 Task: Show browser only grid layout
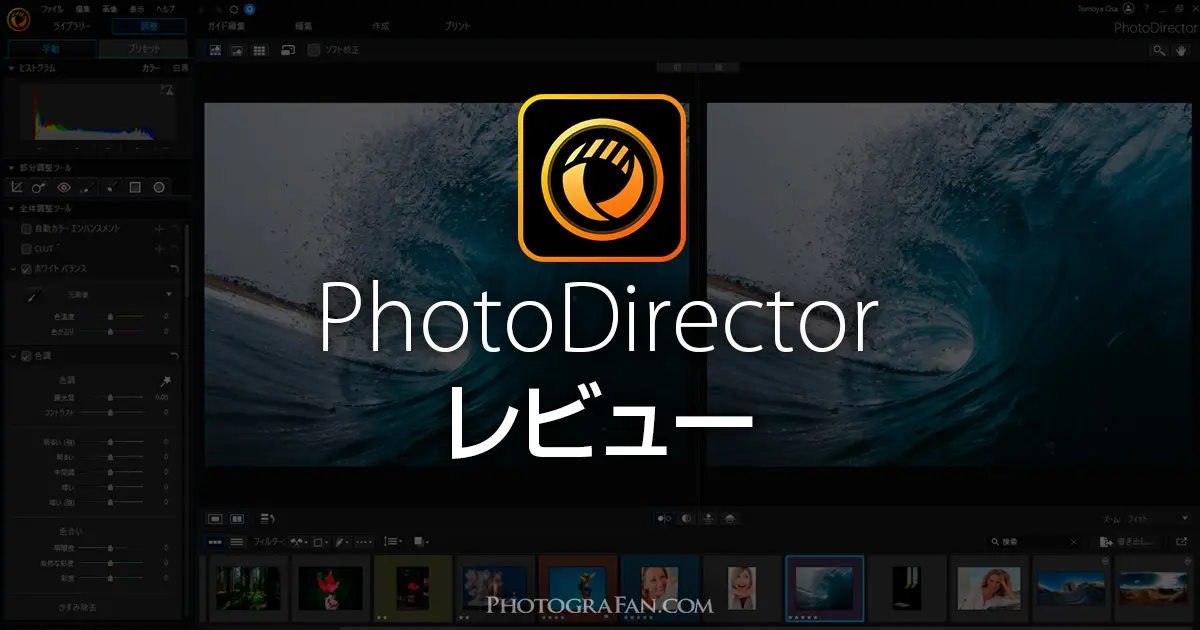(x=259, y=50)
